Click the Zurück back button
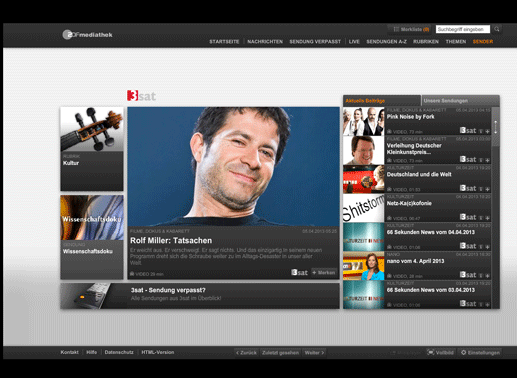Viewport: 517px width, 378px height. click(x=246, y=353)
